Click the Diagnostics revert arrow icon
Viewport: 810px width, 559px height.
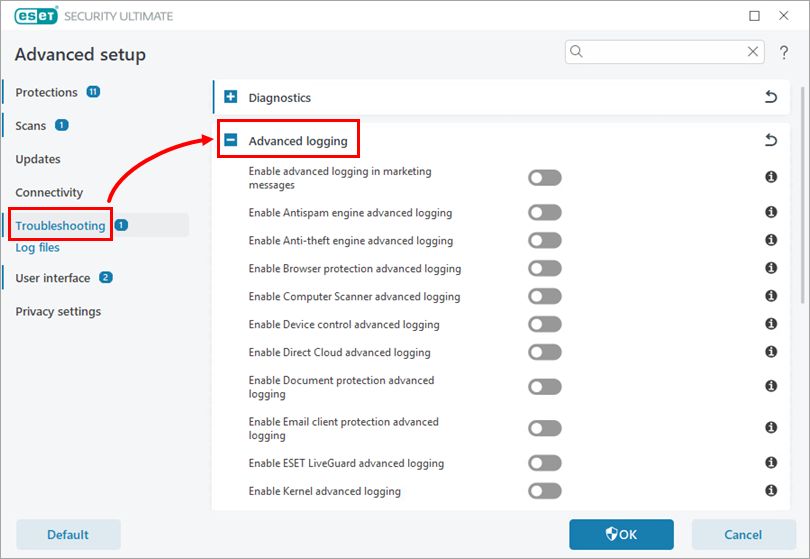(x=770, y=97)
